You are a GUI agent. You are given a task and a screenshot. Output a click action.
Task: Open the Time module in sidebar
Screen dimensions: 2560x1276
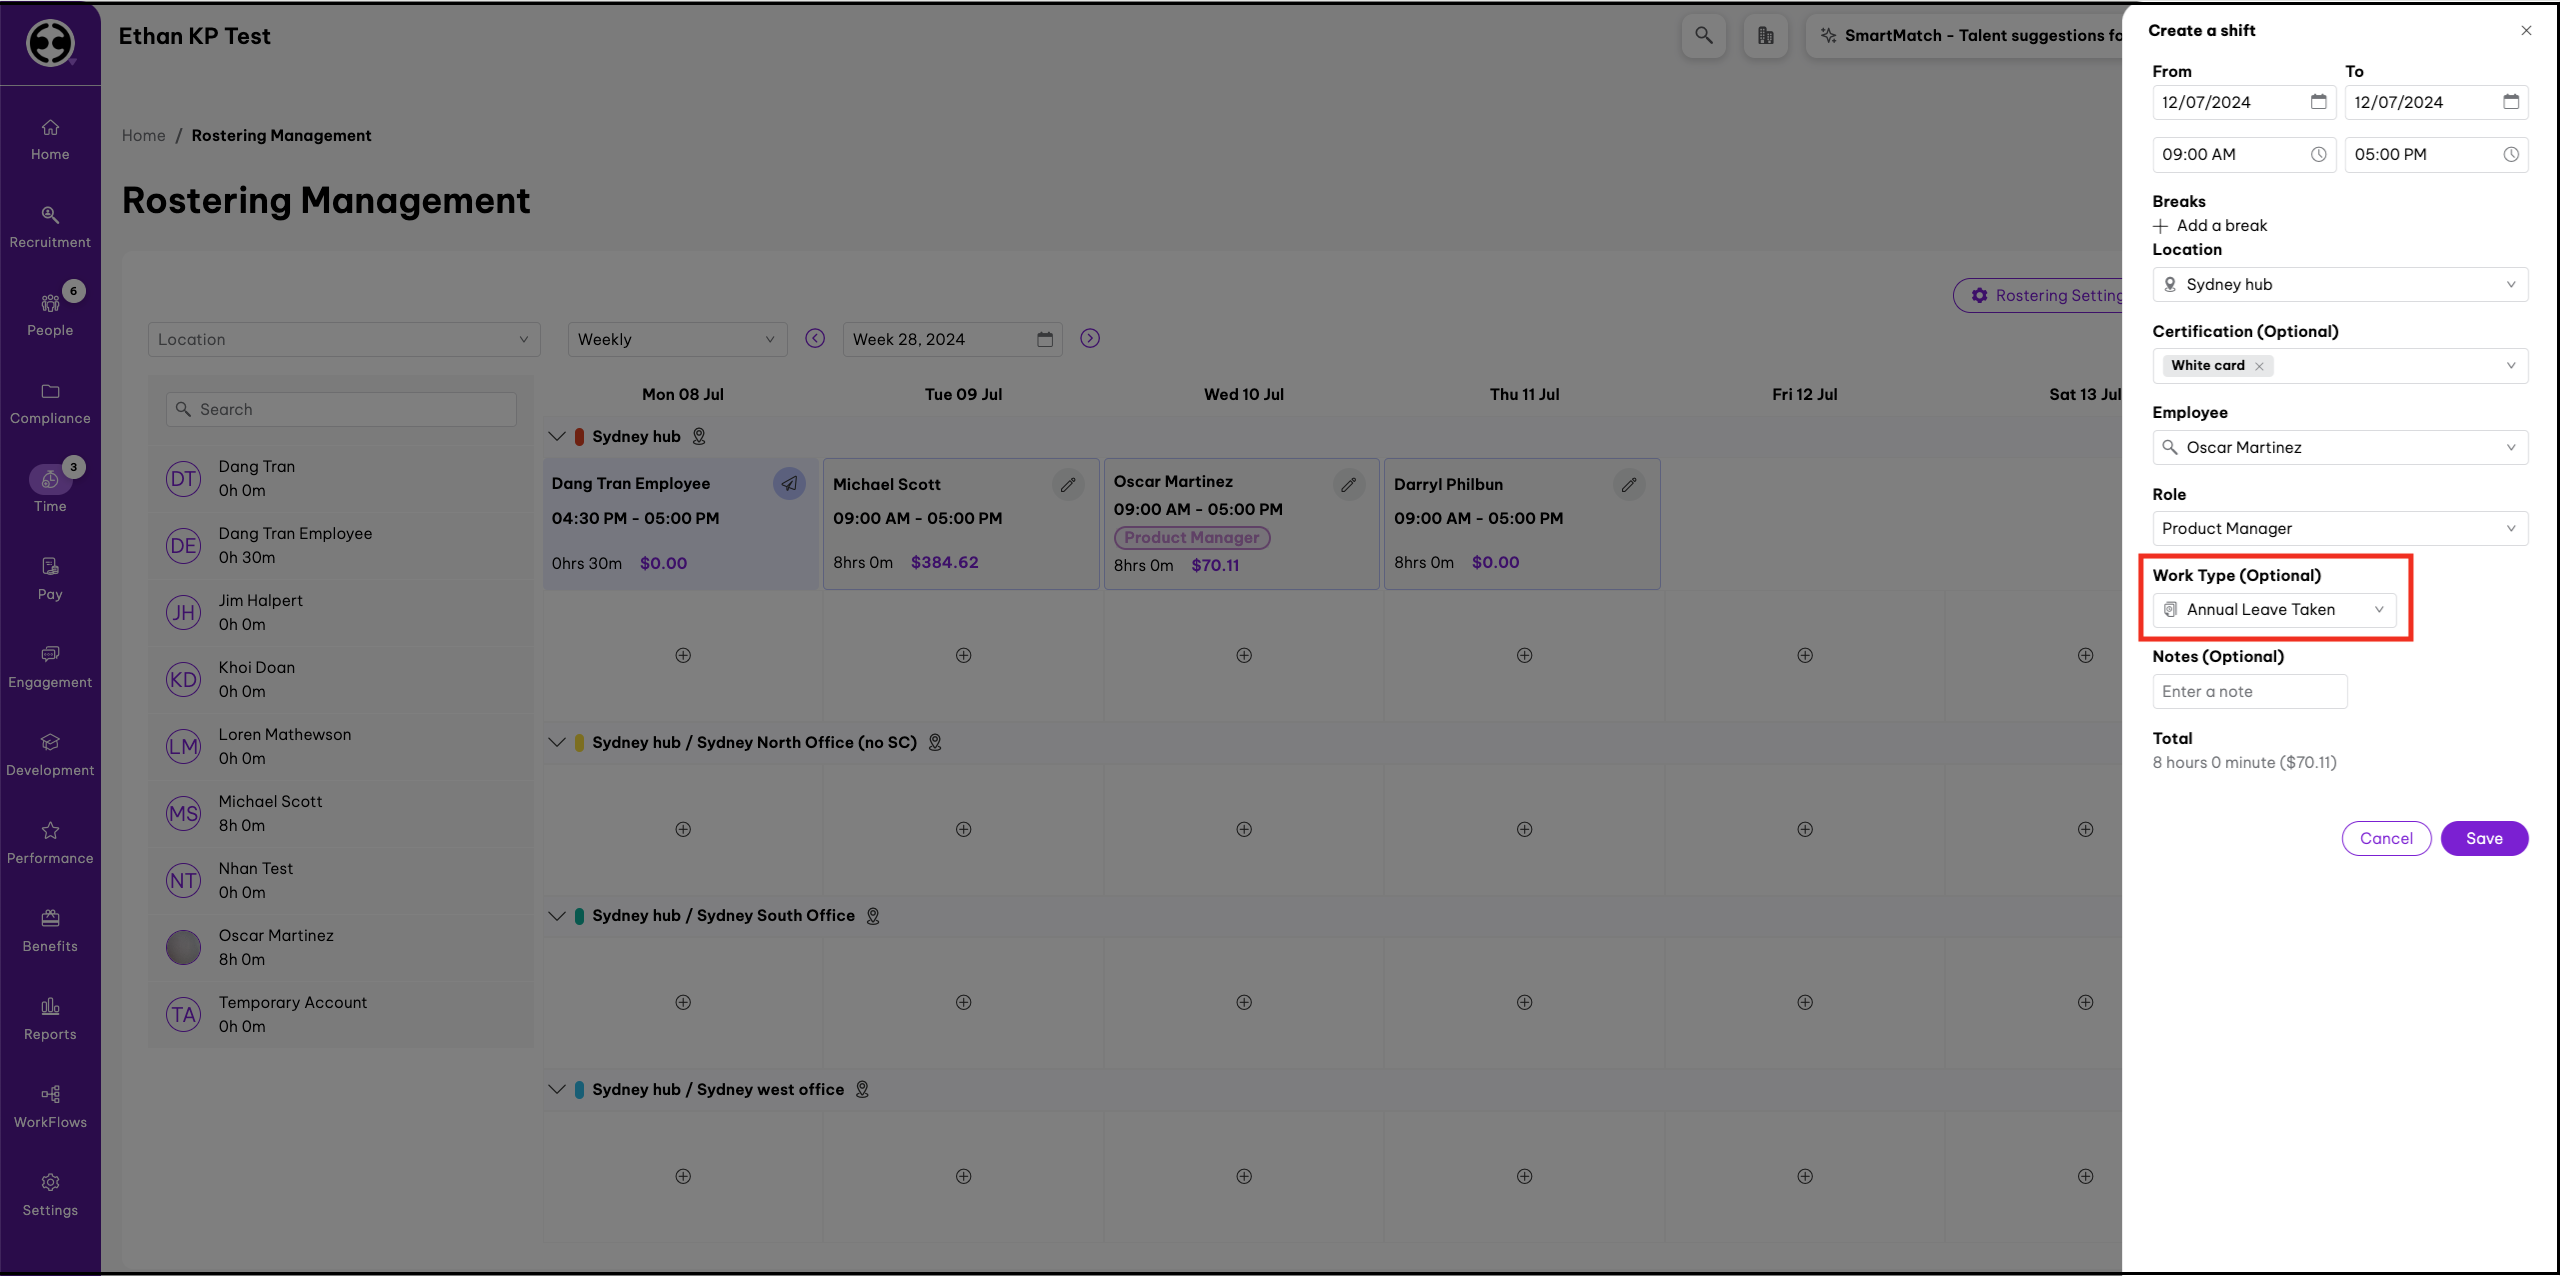point(50,489)
